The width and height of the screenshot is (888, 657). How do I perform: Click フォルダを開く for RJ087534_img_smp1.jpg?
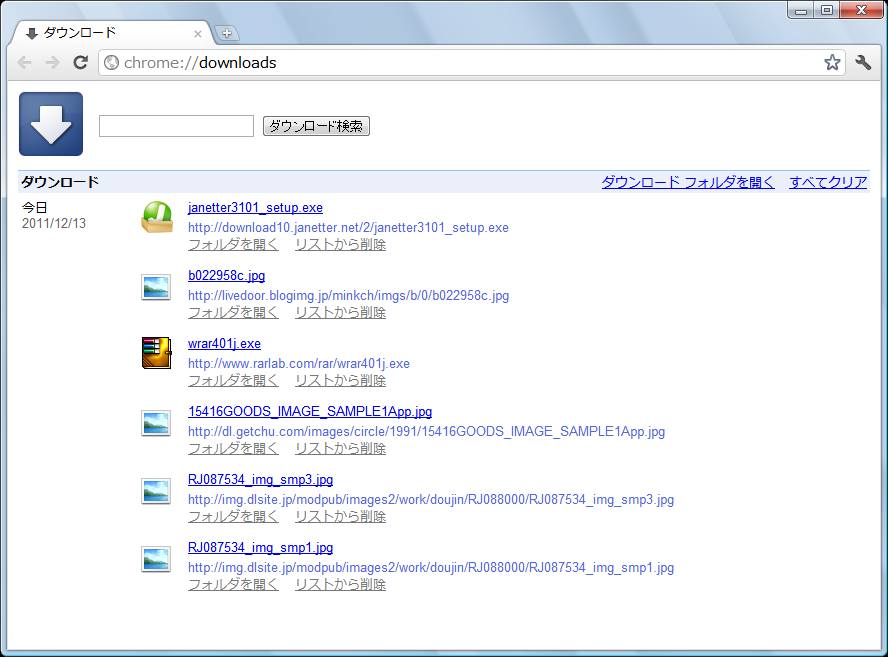(233, 585)
